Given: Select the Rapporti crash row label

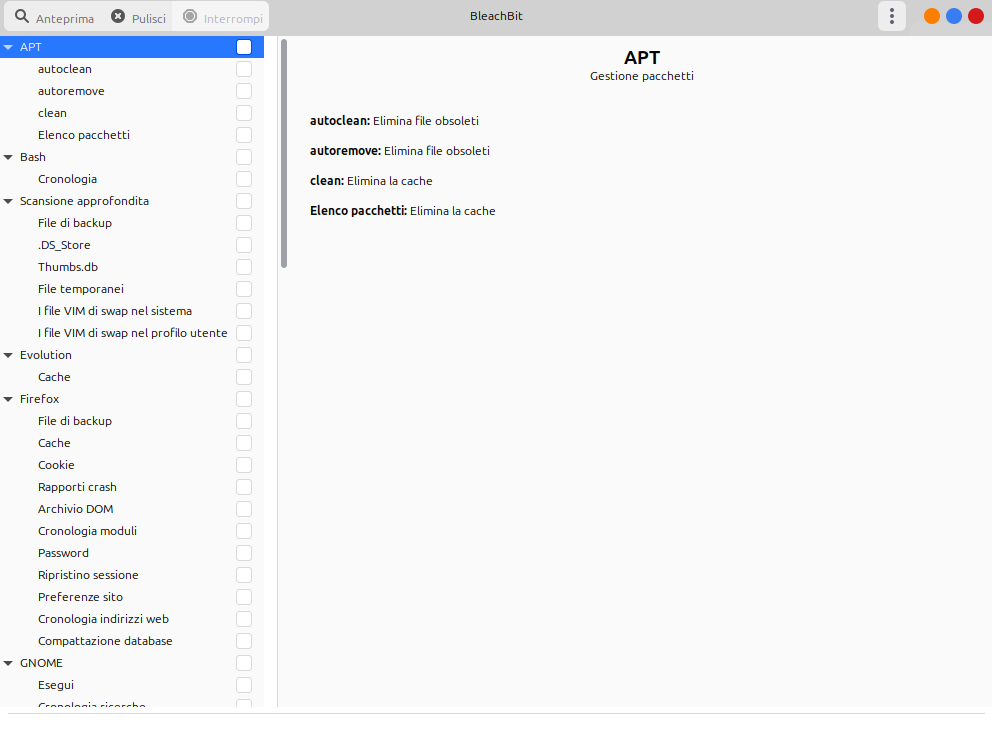Looking at the screenshot, I should 77,487.
